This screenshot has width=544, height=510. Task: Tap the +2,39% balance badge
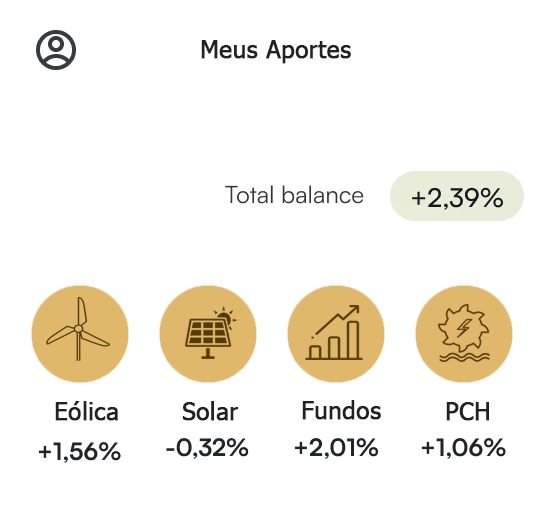click(x=457, y=196)
